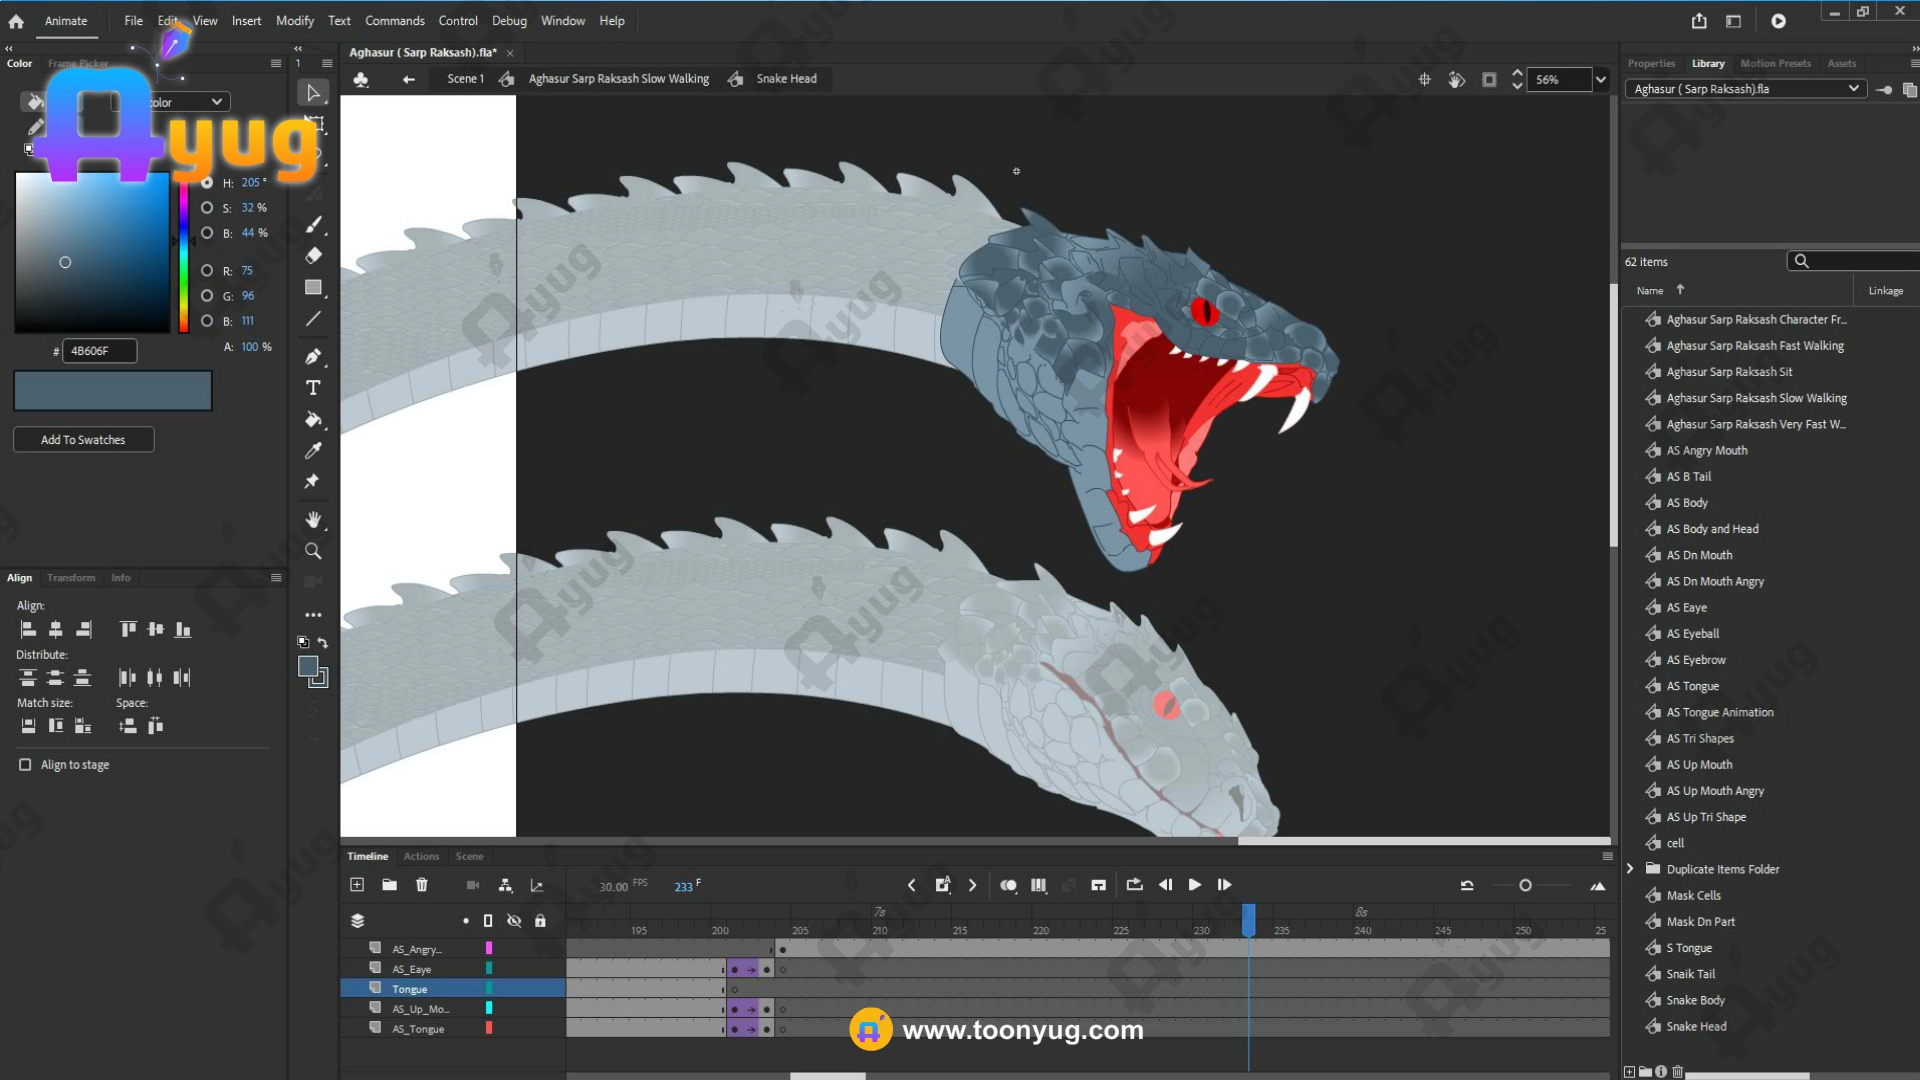The height and width of the screenshot is (1080, 1920).
Task: Select the Hand tool
Action: point(313,520)
